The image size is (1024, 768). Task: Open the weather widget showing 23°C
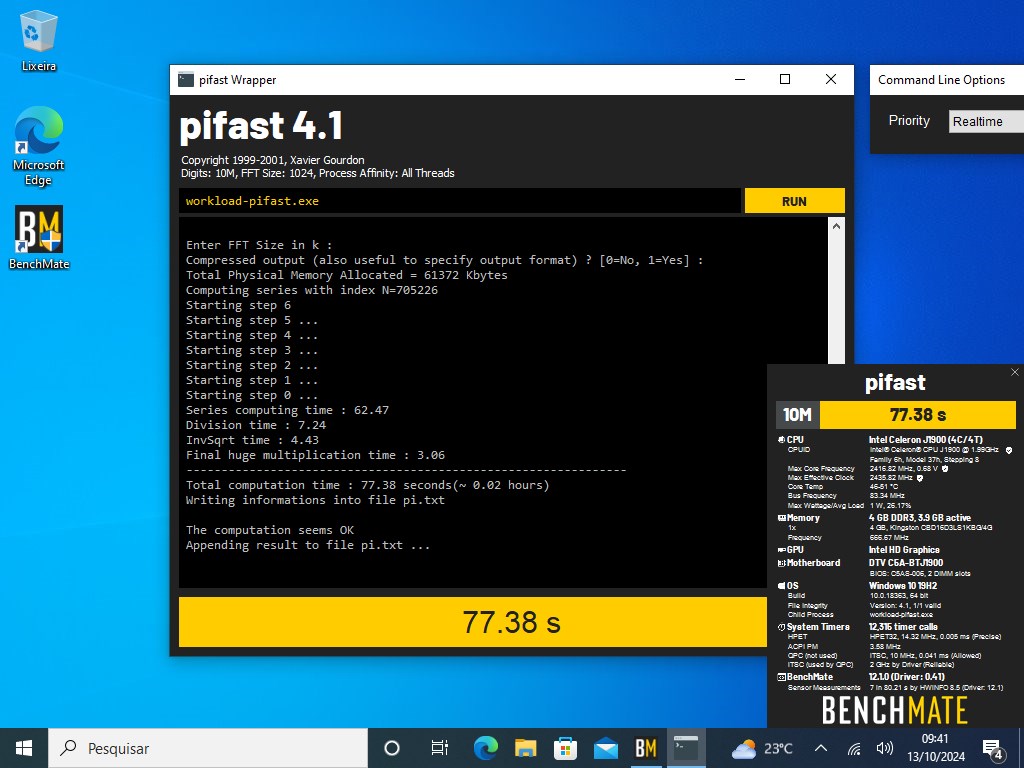click(762, 748)
